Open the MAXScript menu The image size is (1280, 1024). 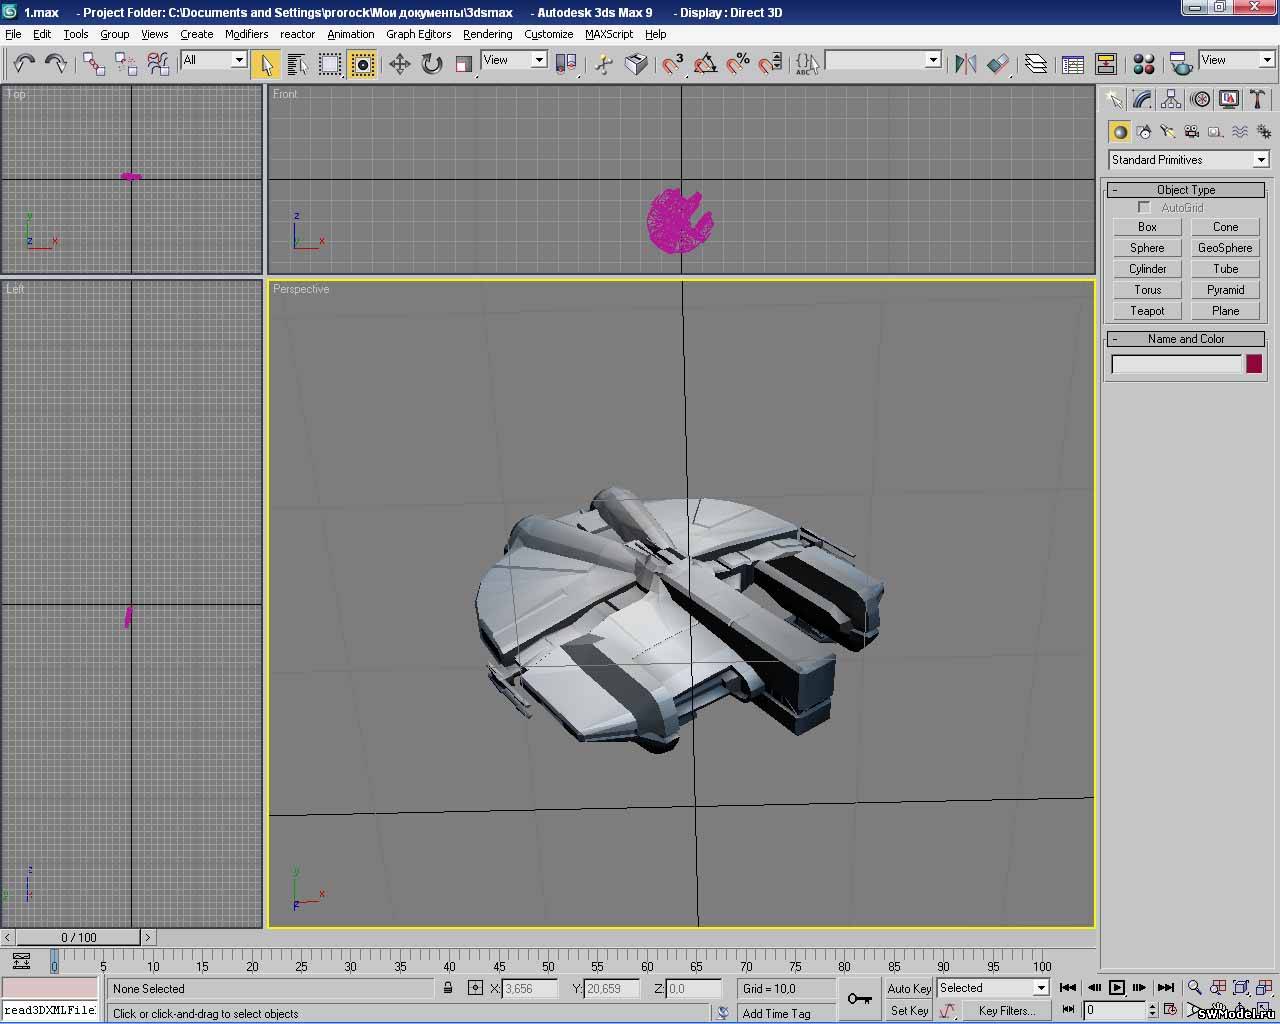pos(609,34)
